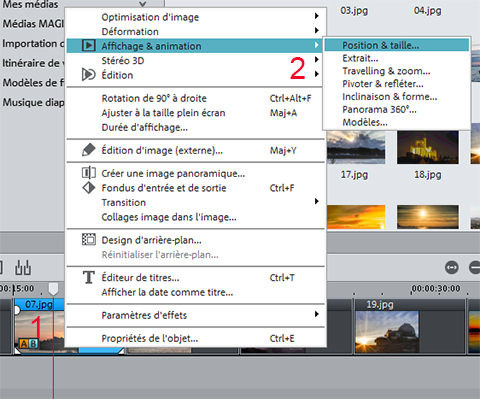480x399 pixels.
Task: Open Importation category
Action: tap(33, 43)
